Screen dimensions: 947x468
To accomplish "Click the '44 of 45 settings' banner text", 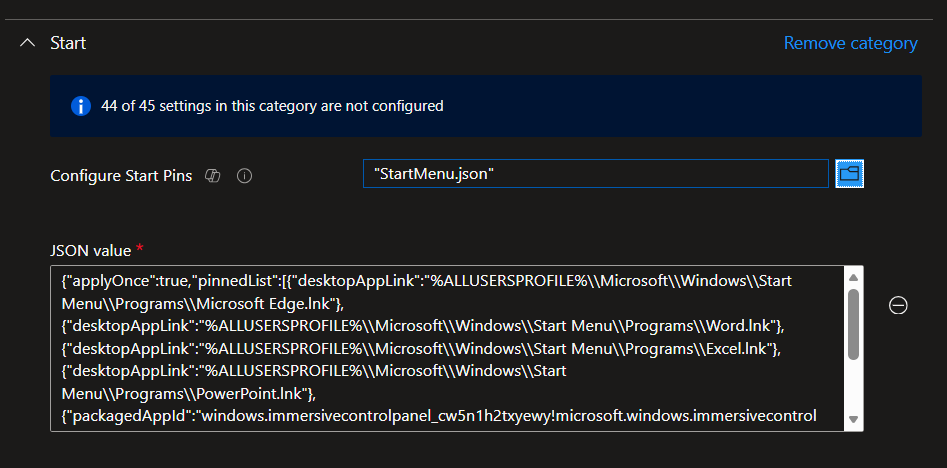I will point(272,105).
